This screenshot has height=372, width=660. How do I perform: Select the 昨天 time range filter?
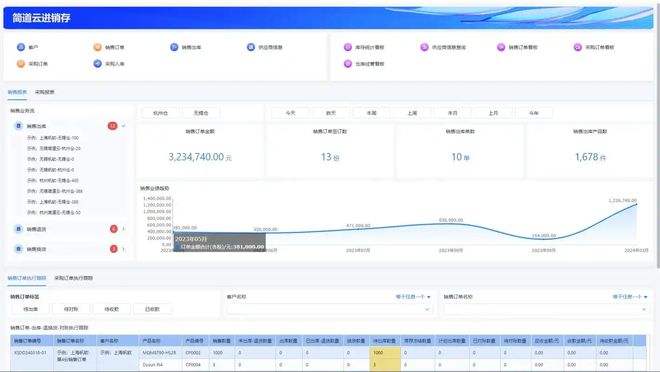click(x=331, y=113)
